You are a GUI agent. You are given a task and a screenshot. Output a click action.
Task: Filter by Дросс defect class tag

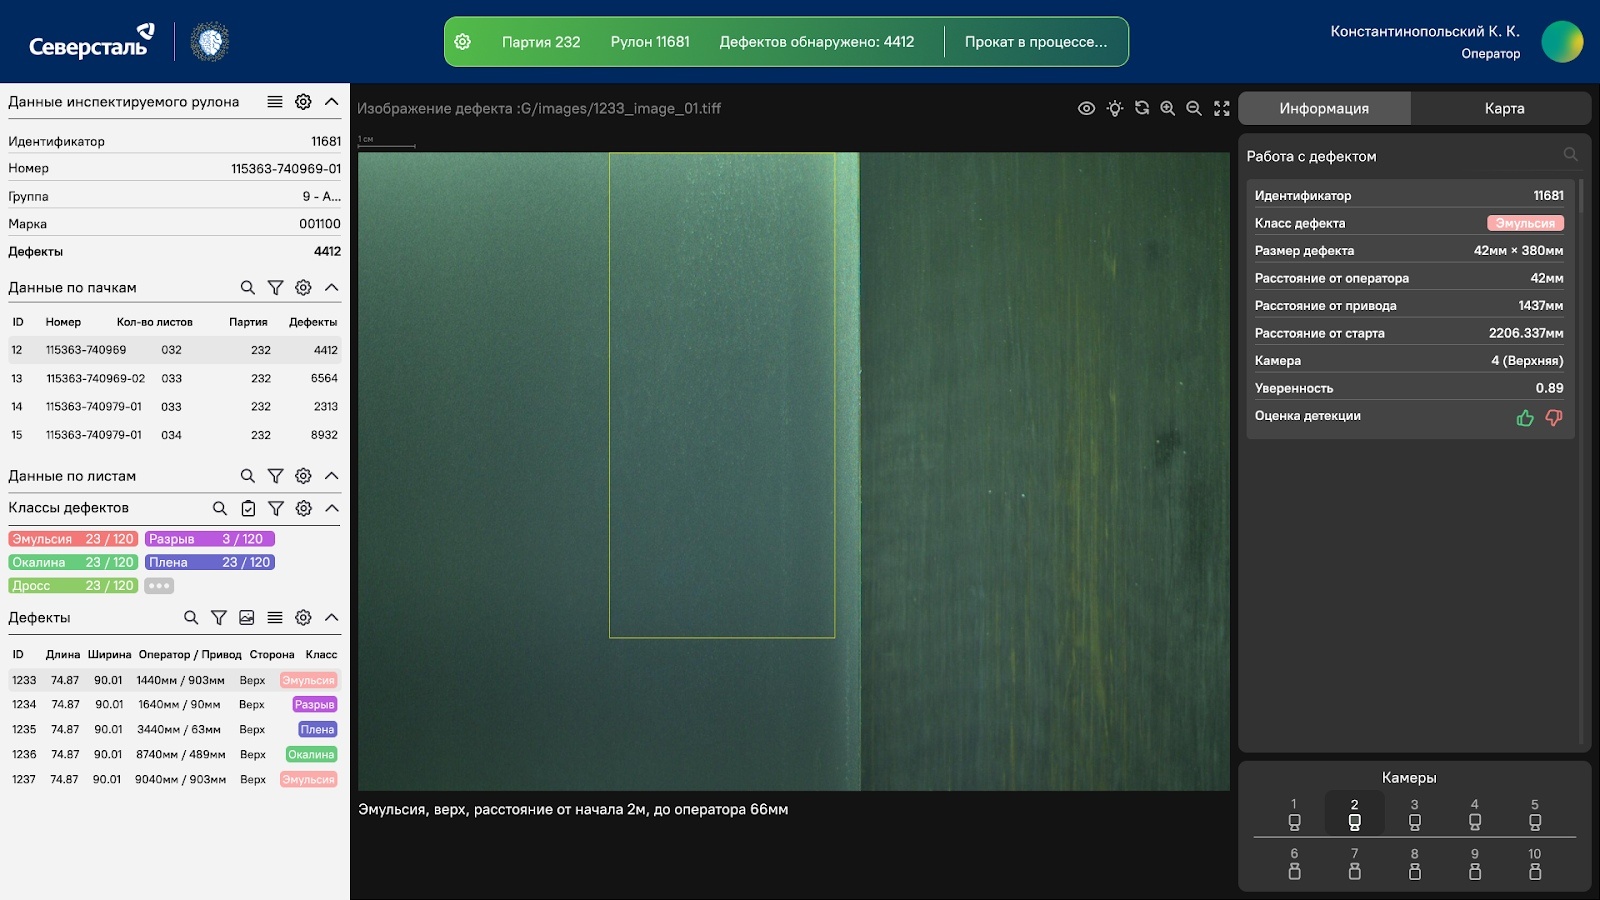pyautogui.click(x=73, y=586)
